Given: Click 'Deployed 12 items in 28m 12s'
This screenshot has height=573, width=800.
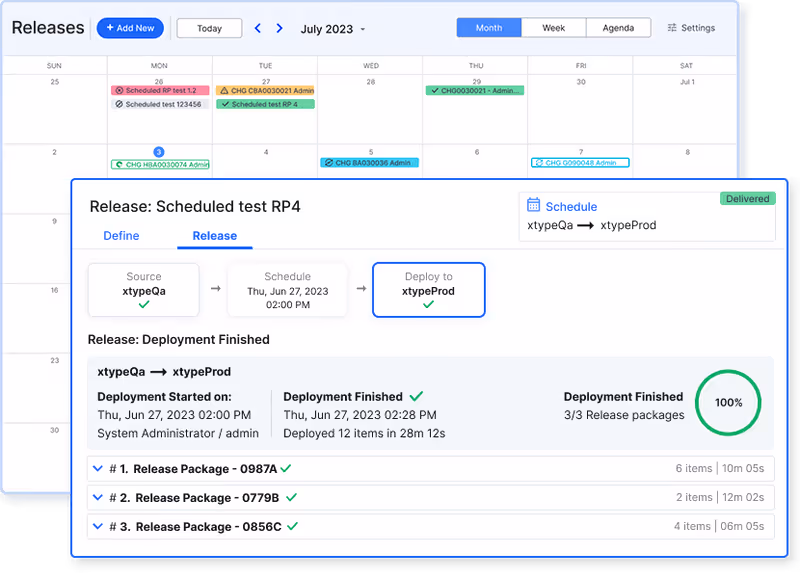Looking at the screenshot, I should click(364, 433).
